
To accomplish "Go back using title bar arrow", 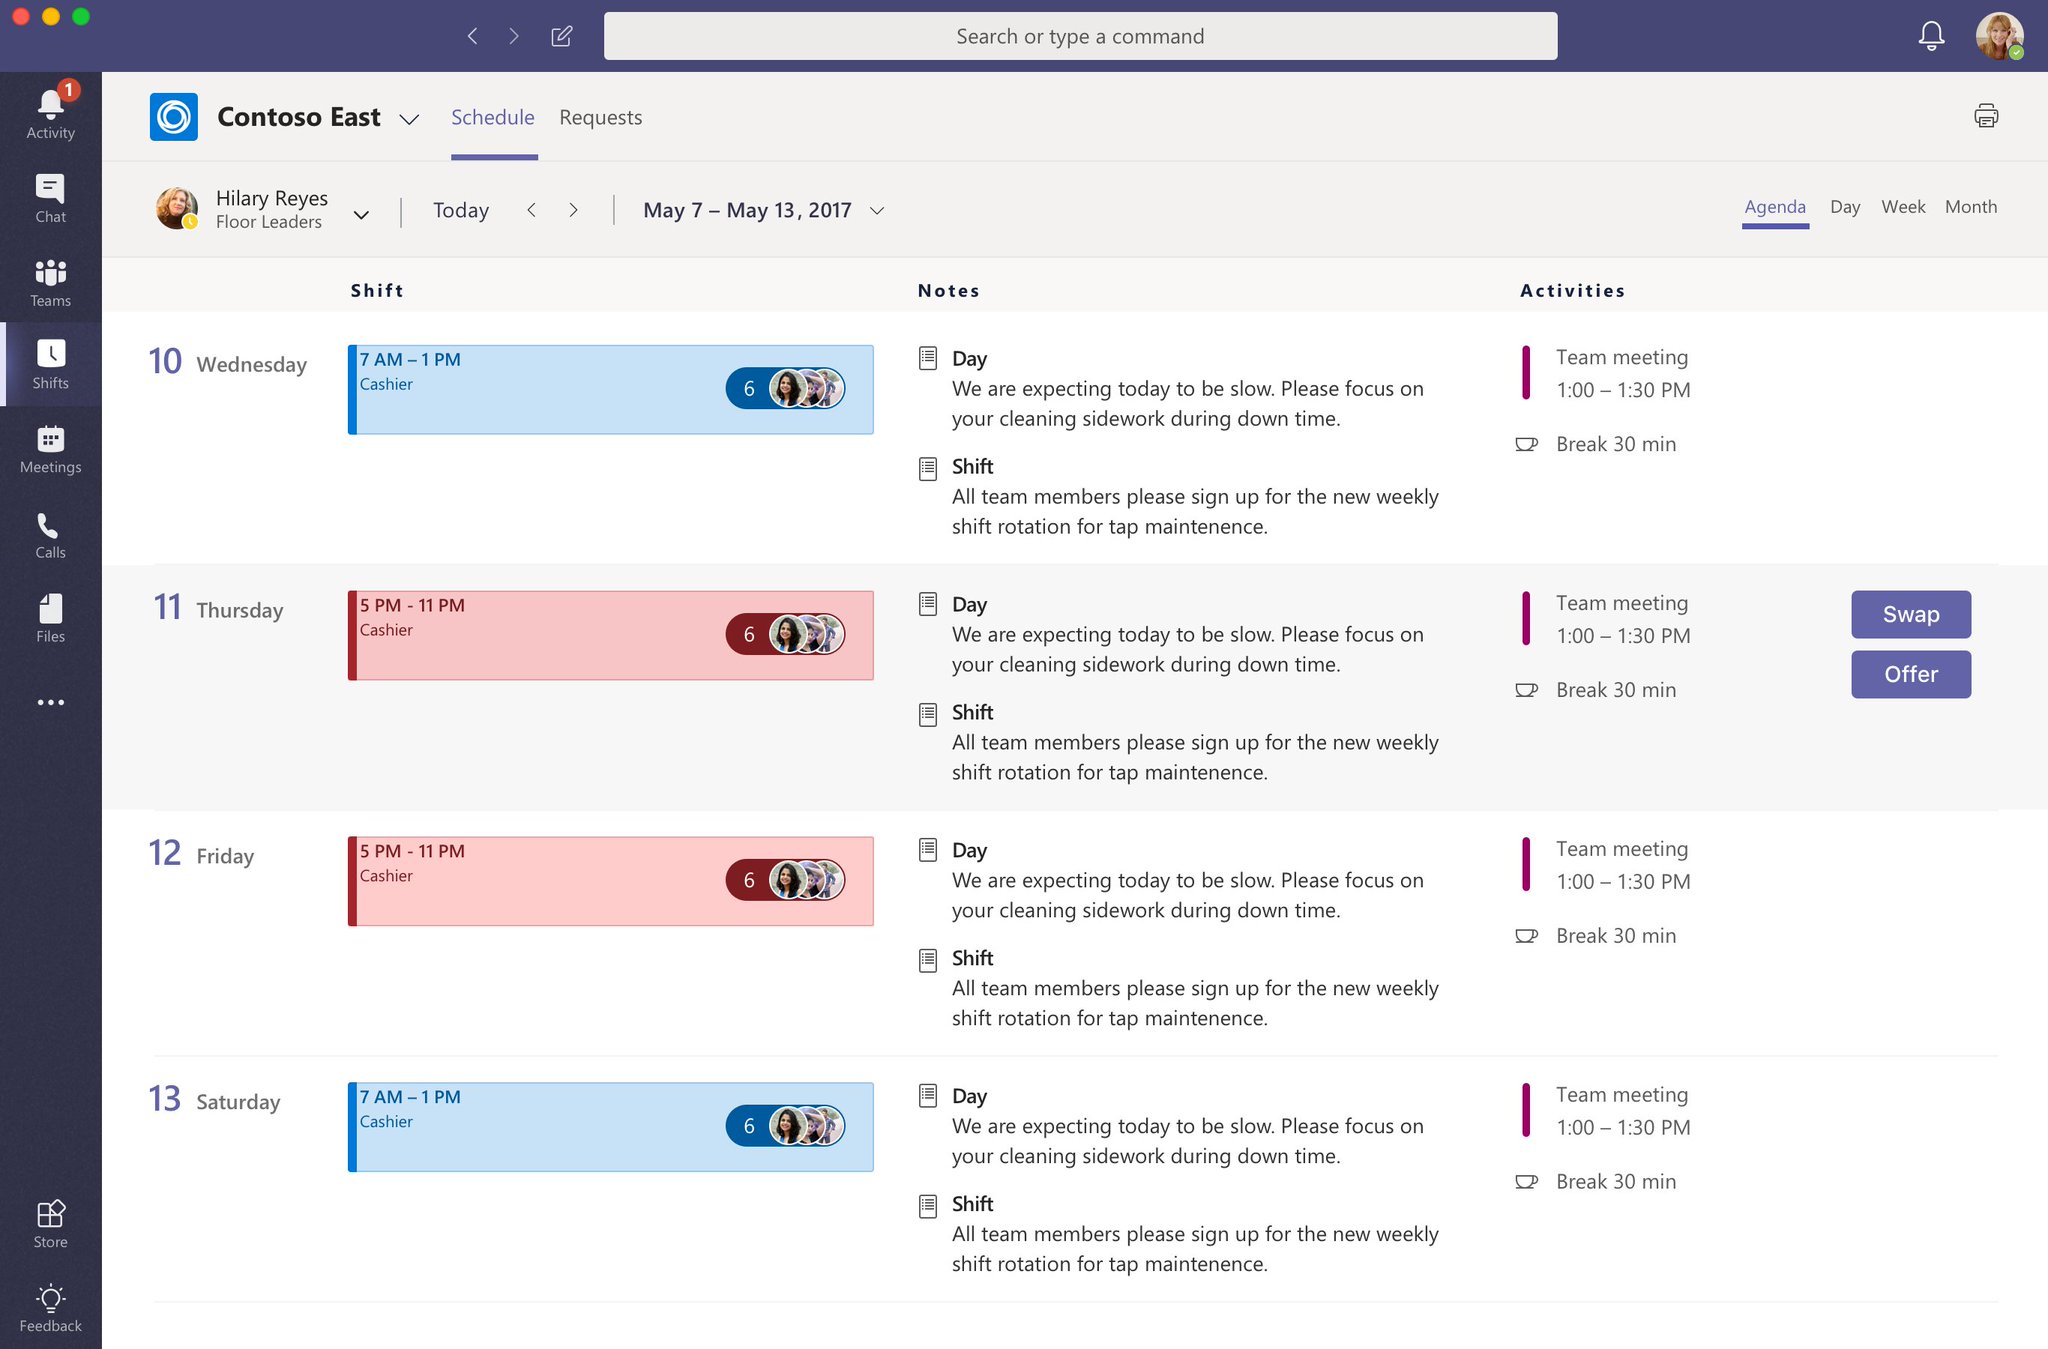I will 473,36.
